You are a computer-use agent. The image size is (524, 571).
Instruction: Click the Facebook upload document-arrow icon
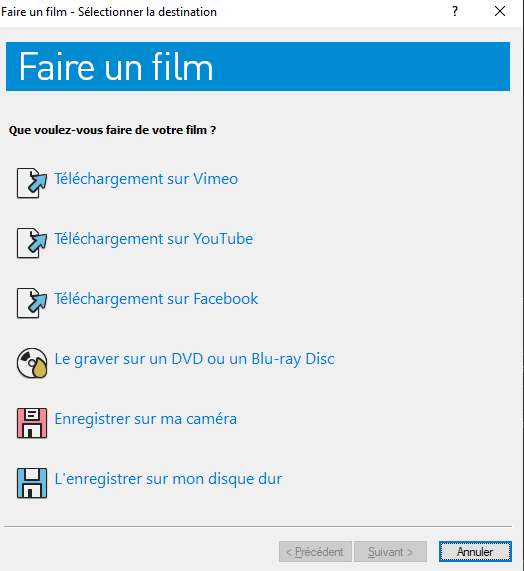pos(32,303)
